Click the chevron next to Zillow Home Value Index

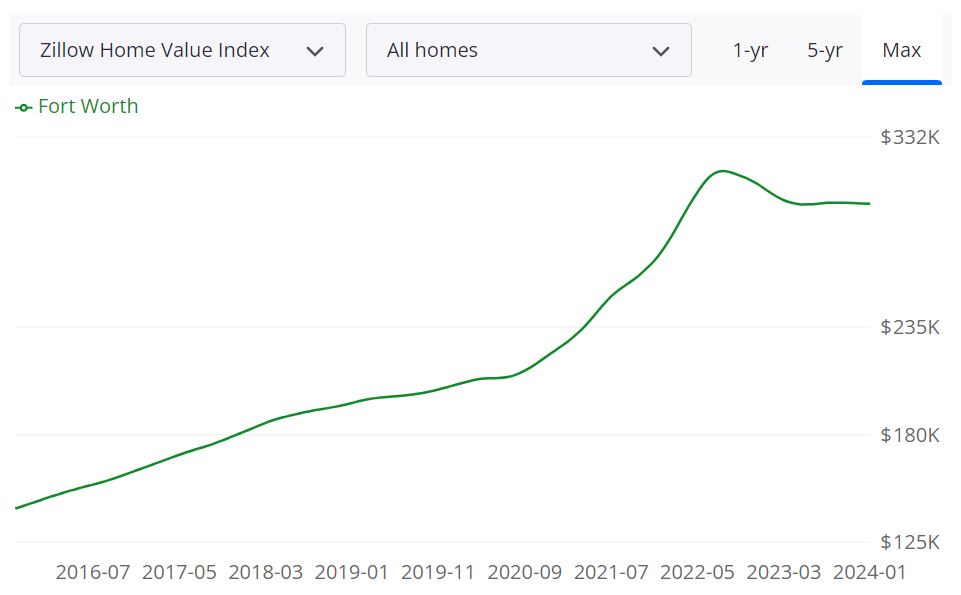[x=314, y=51]
